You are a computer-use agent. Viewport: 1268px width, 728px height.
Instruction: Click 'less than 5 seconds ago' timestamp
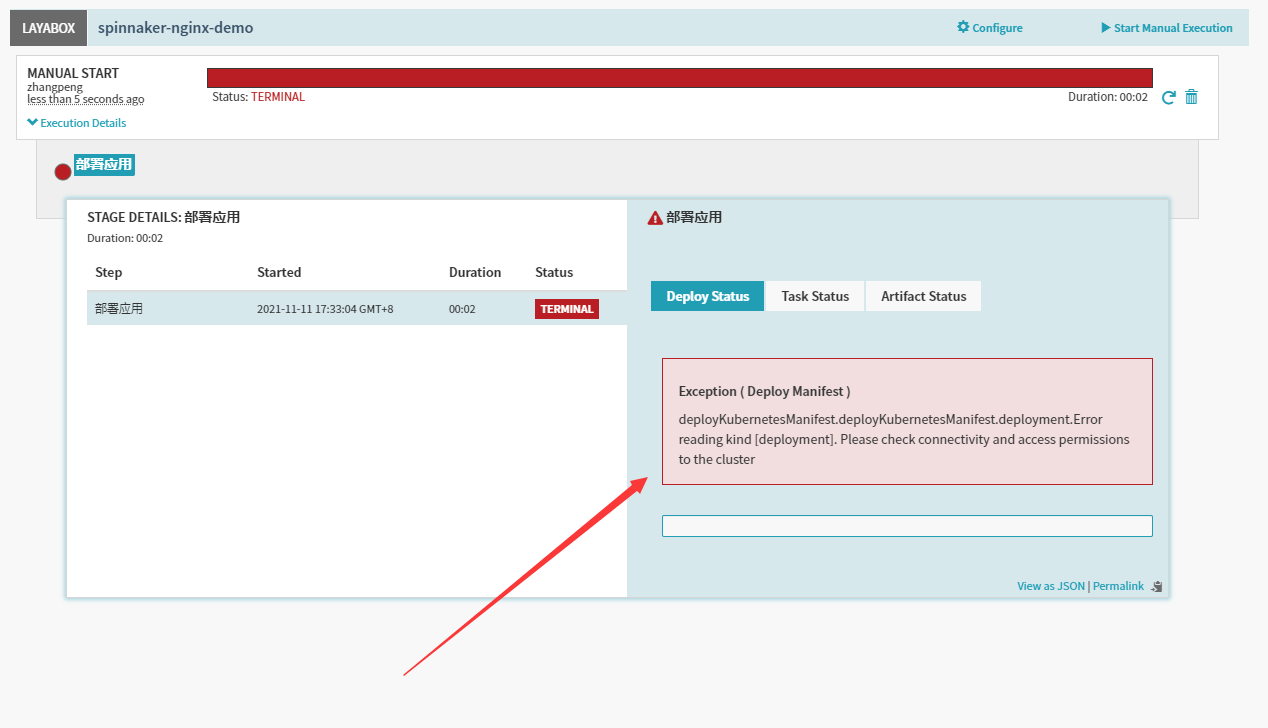pos(85,99)
